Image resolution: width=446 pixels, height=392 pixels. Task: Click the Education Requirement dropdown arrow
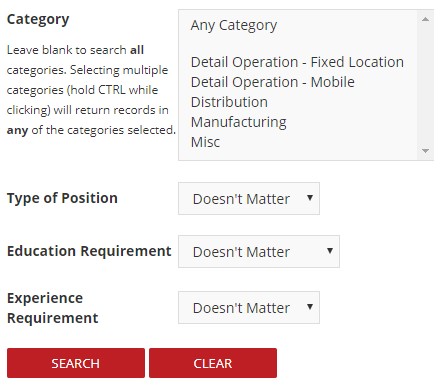pos(330,251)
